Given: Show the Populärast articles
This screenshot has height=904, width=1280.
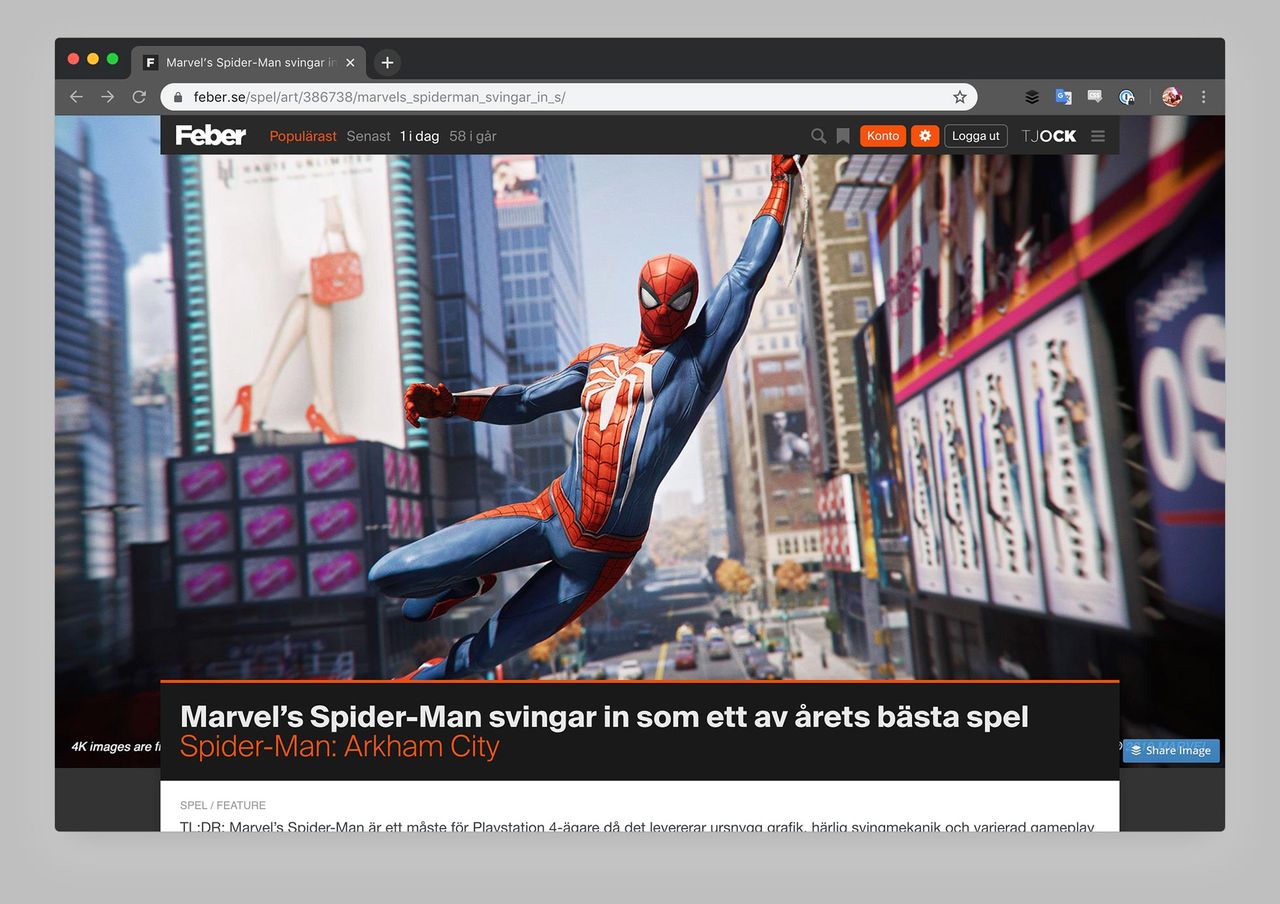Looking at the screenshot, I should click(303, 136).
